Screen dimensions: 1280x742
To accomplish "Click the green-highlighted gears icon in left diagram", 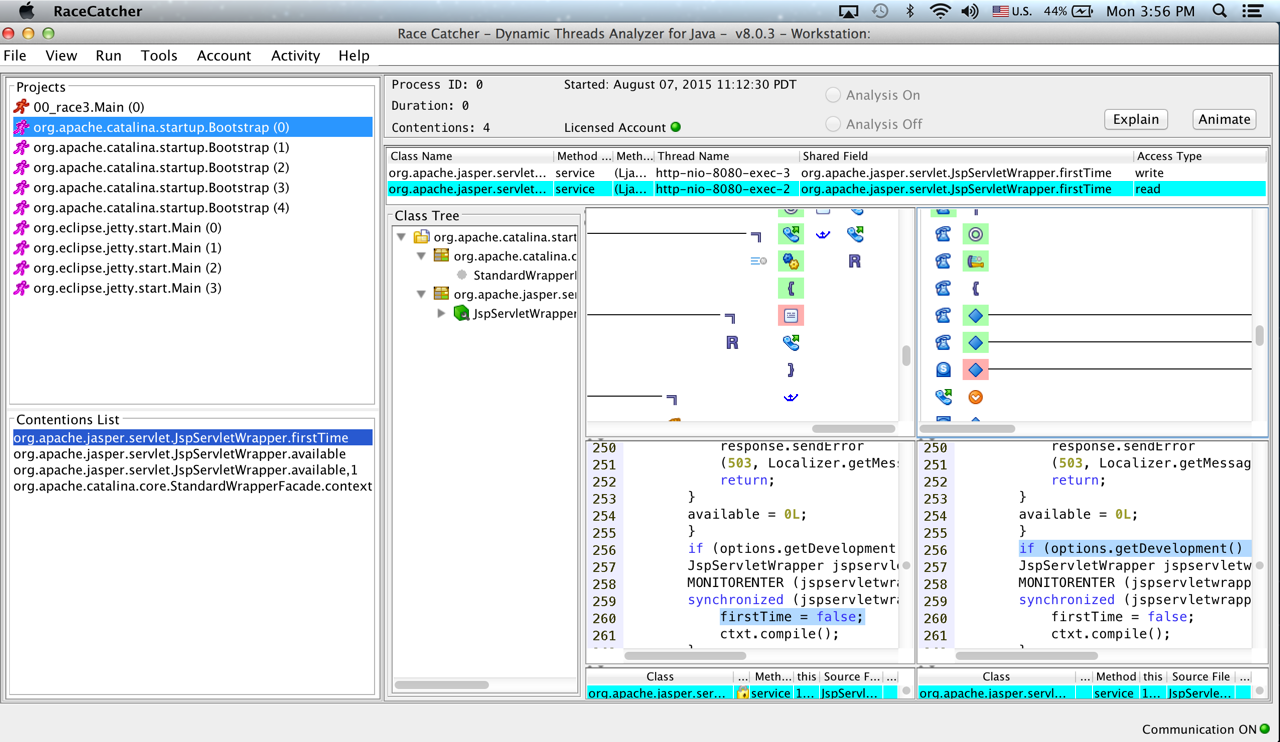I will (x=790, y=261).
